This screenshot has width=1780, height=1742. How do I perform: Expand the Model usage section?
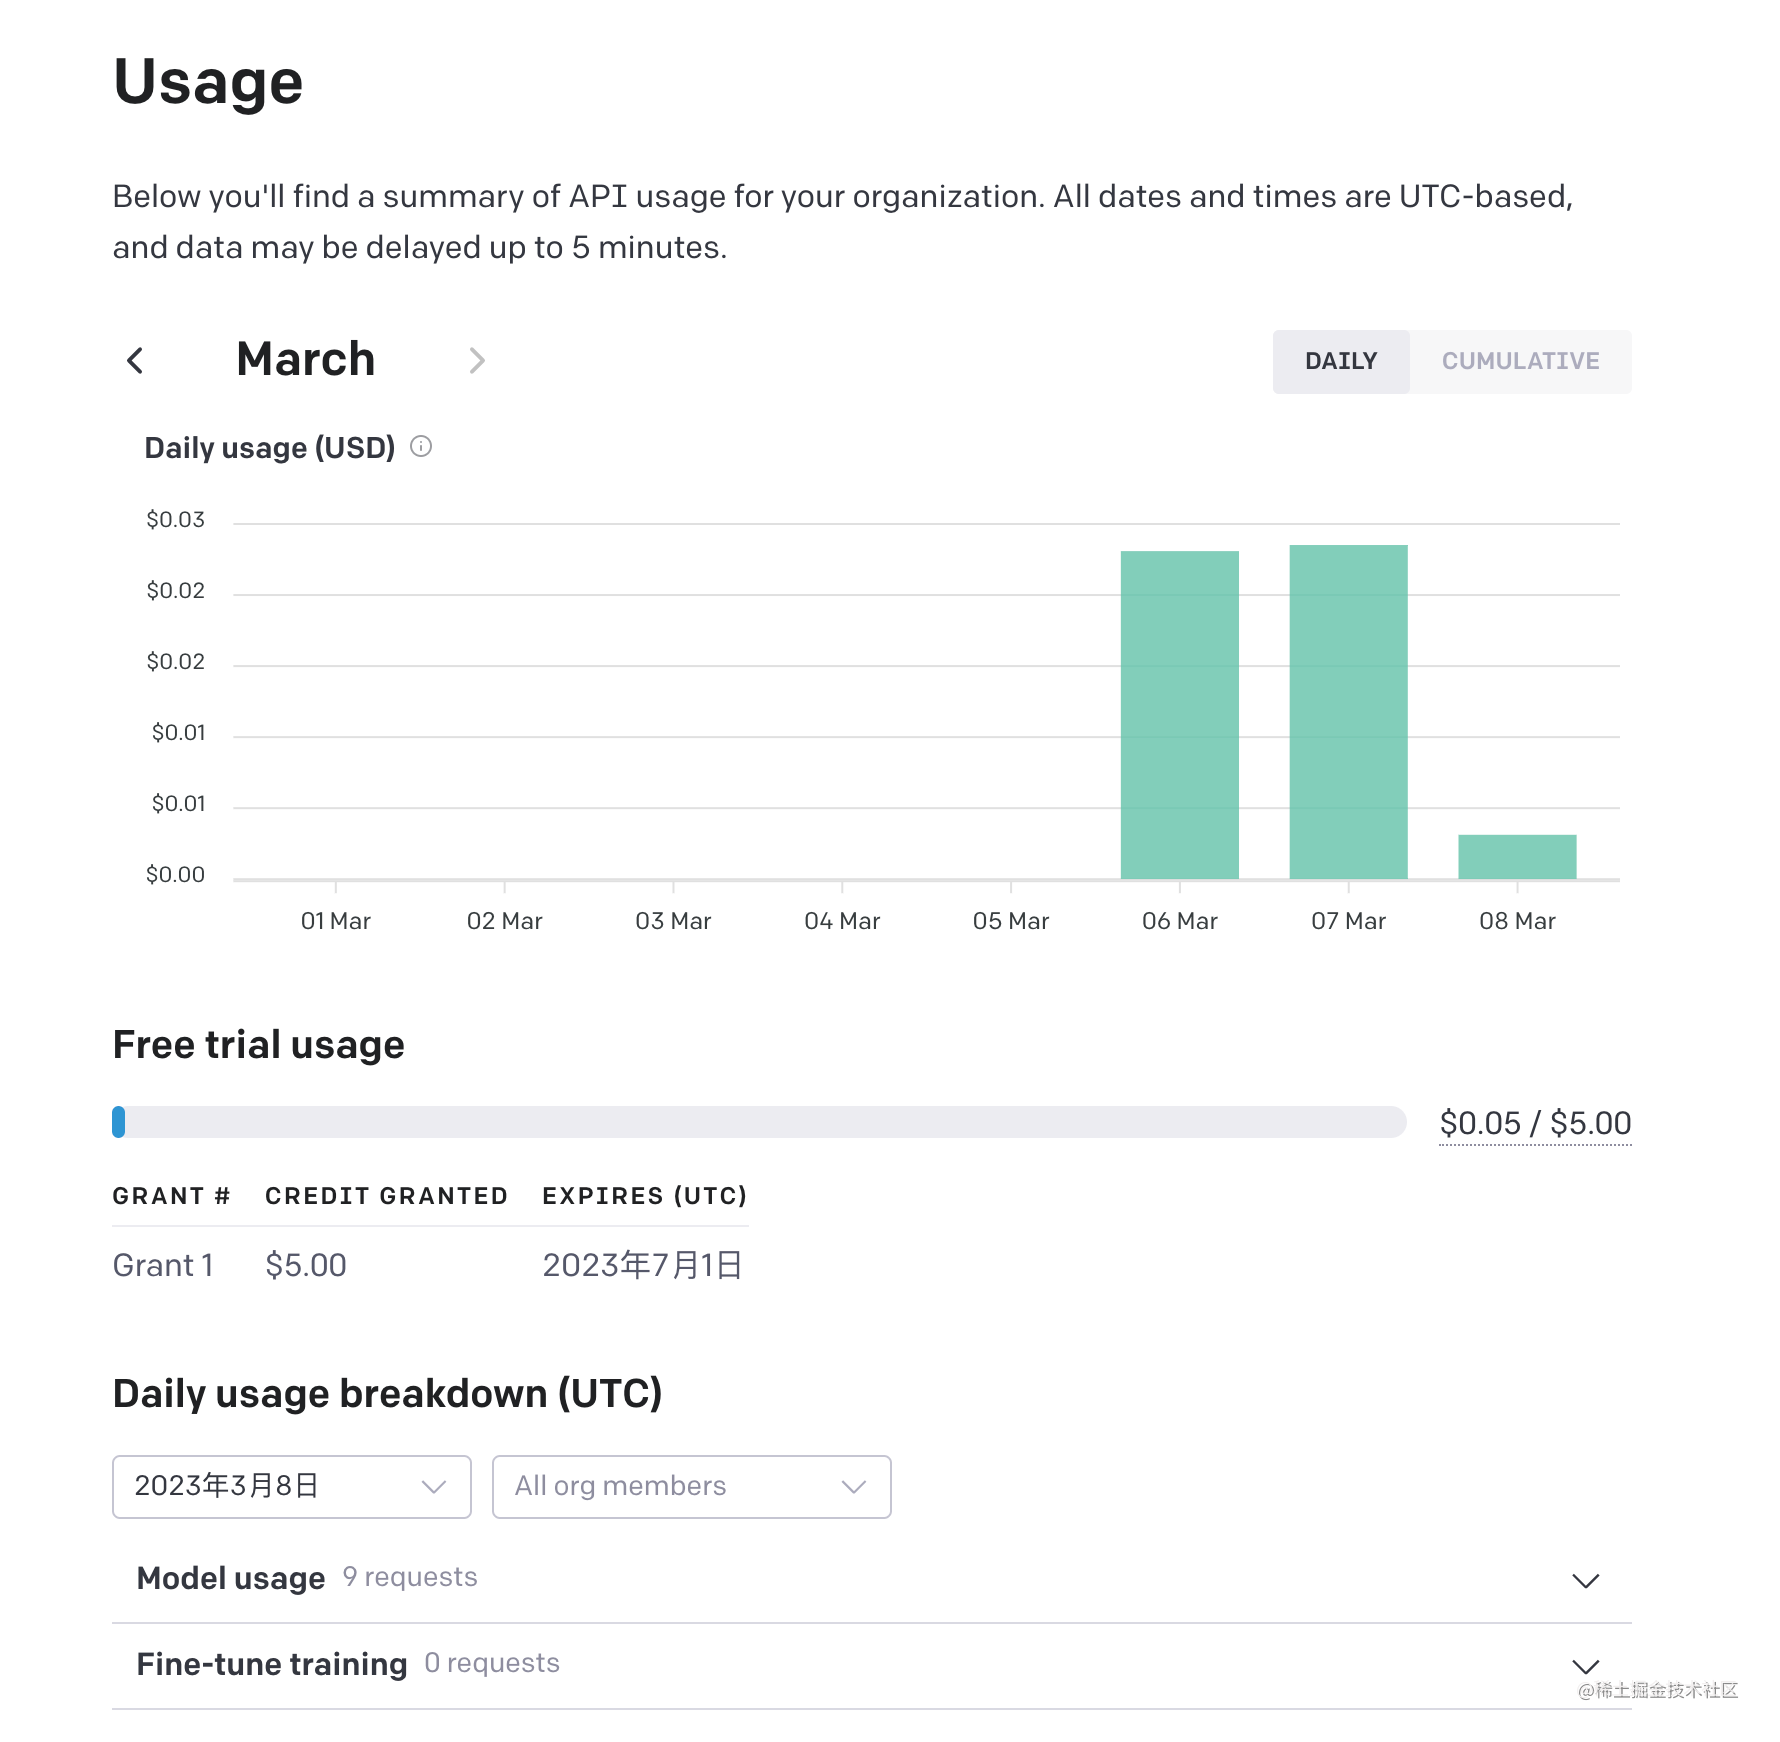pos(872,1579)
